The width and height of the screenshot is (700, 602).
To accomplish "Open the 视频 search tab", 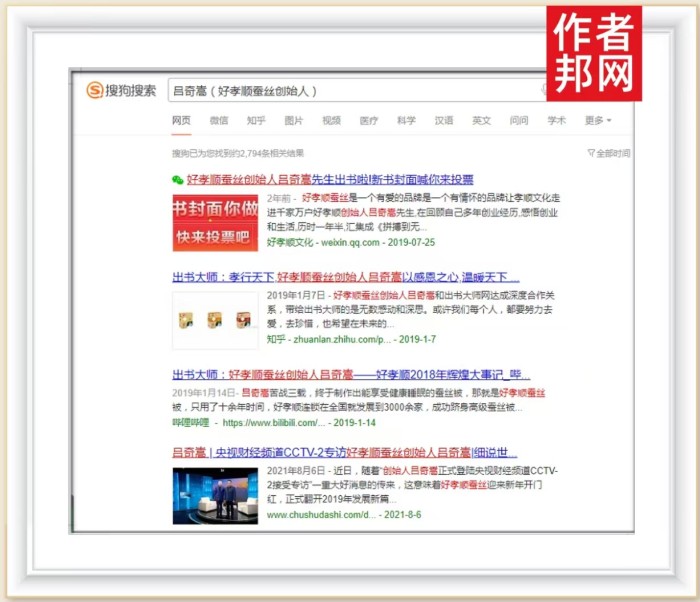I will 331,121.
